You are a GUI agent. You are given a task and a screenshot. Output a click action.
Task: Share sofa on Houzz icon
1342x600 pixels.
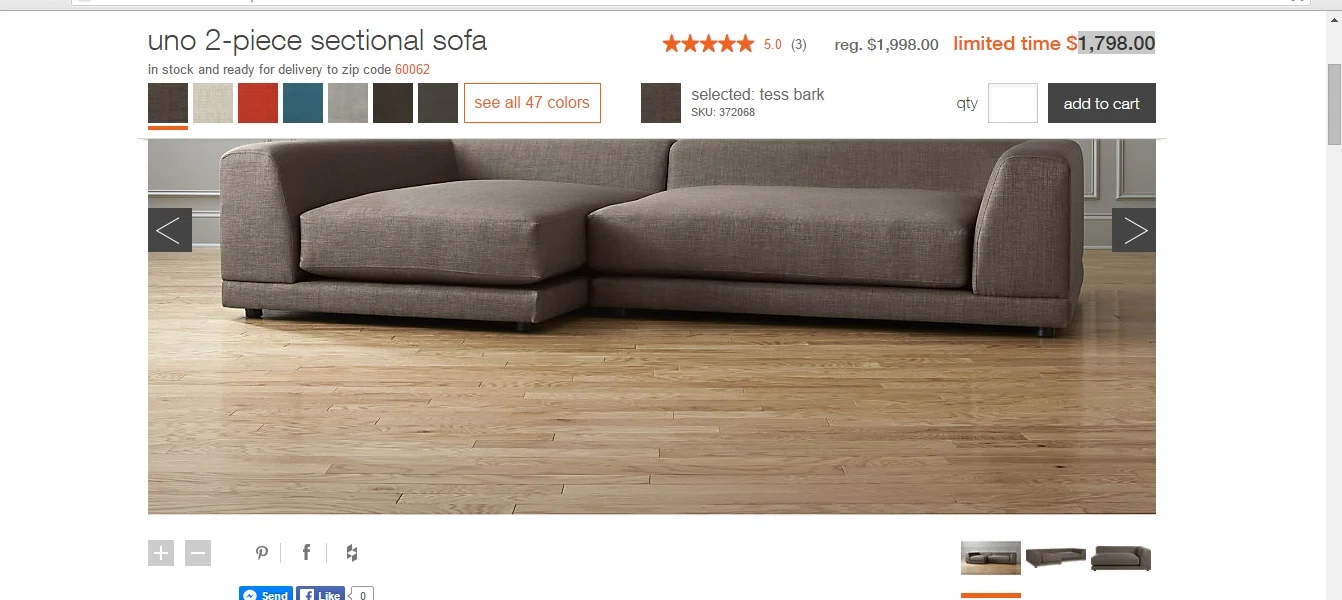pos(352,553)
